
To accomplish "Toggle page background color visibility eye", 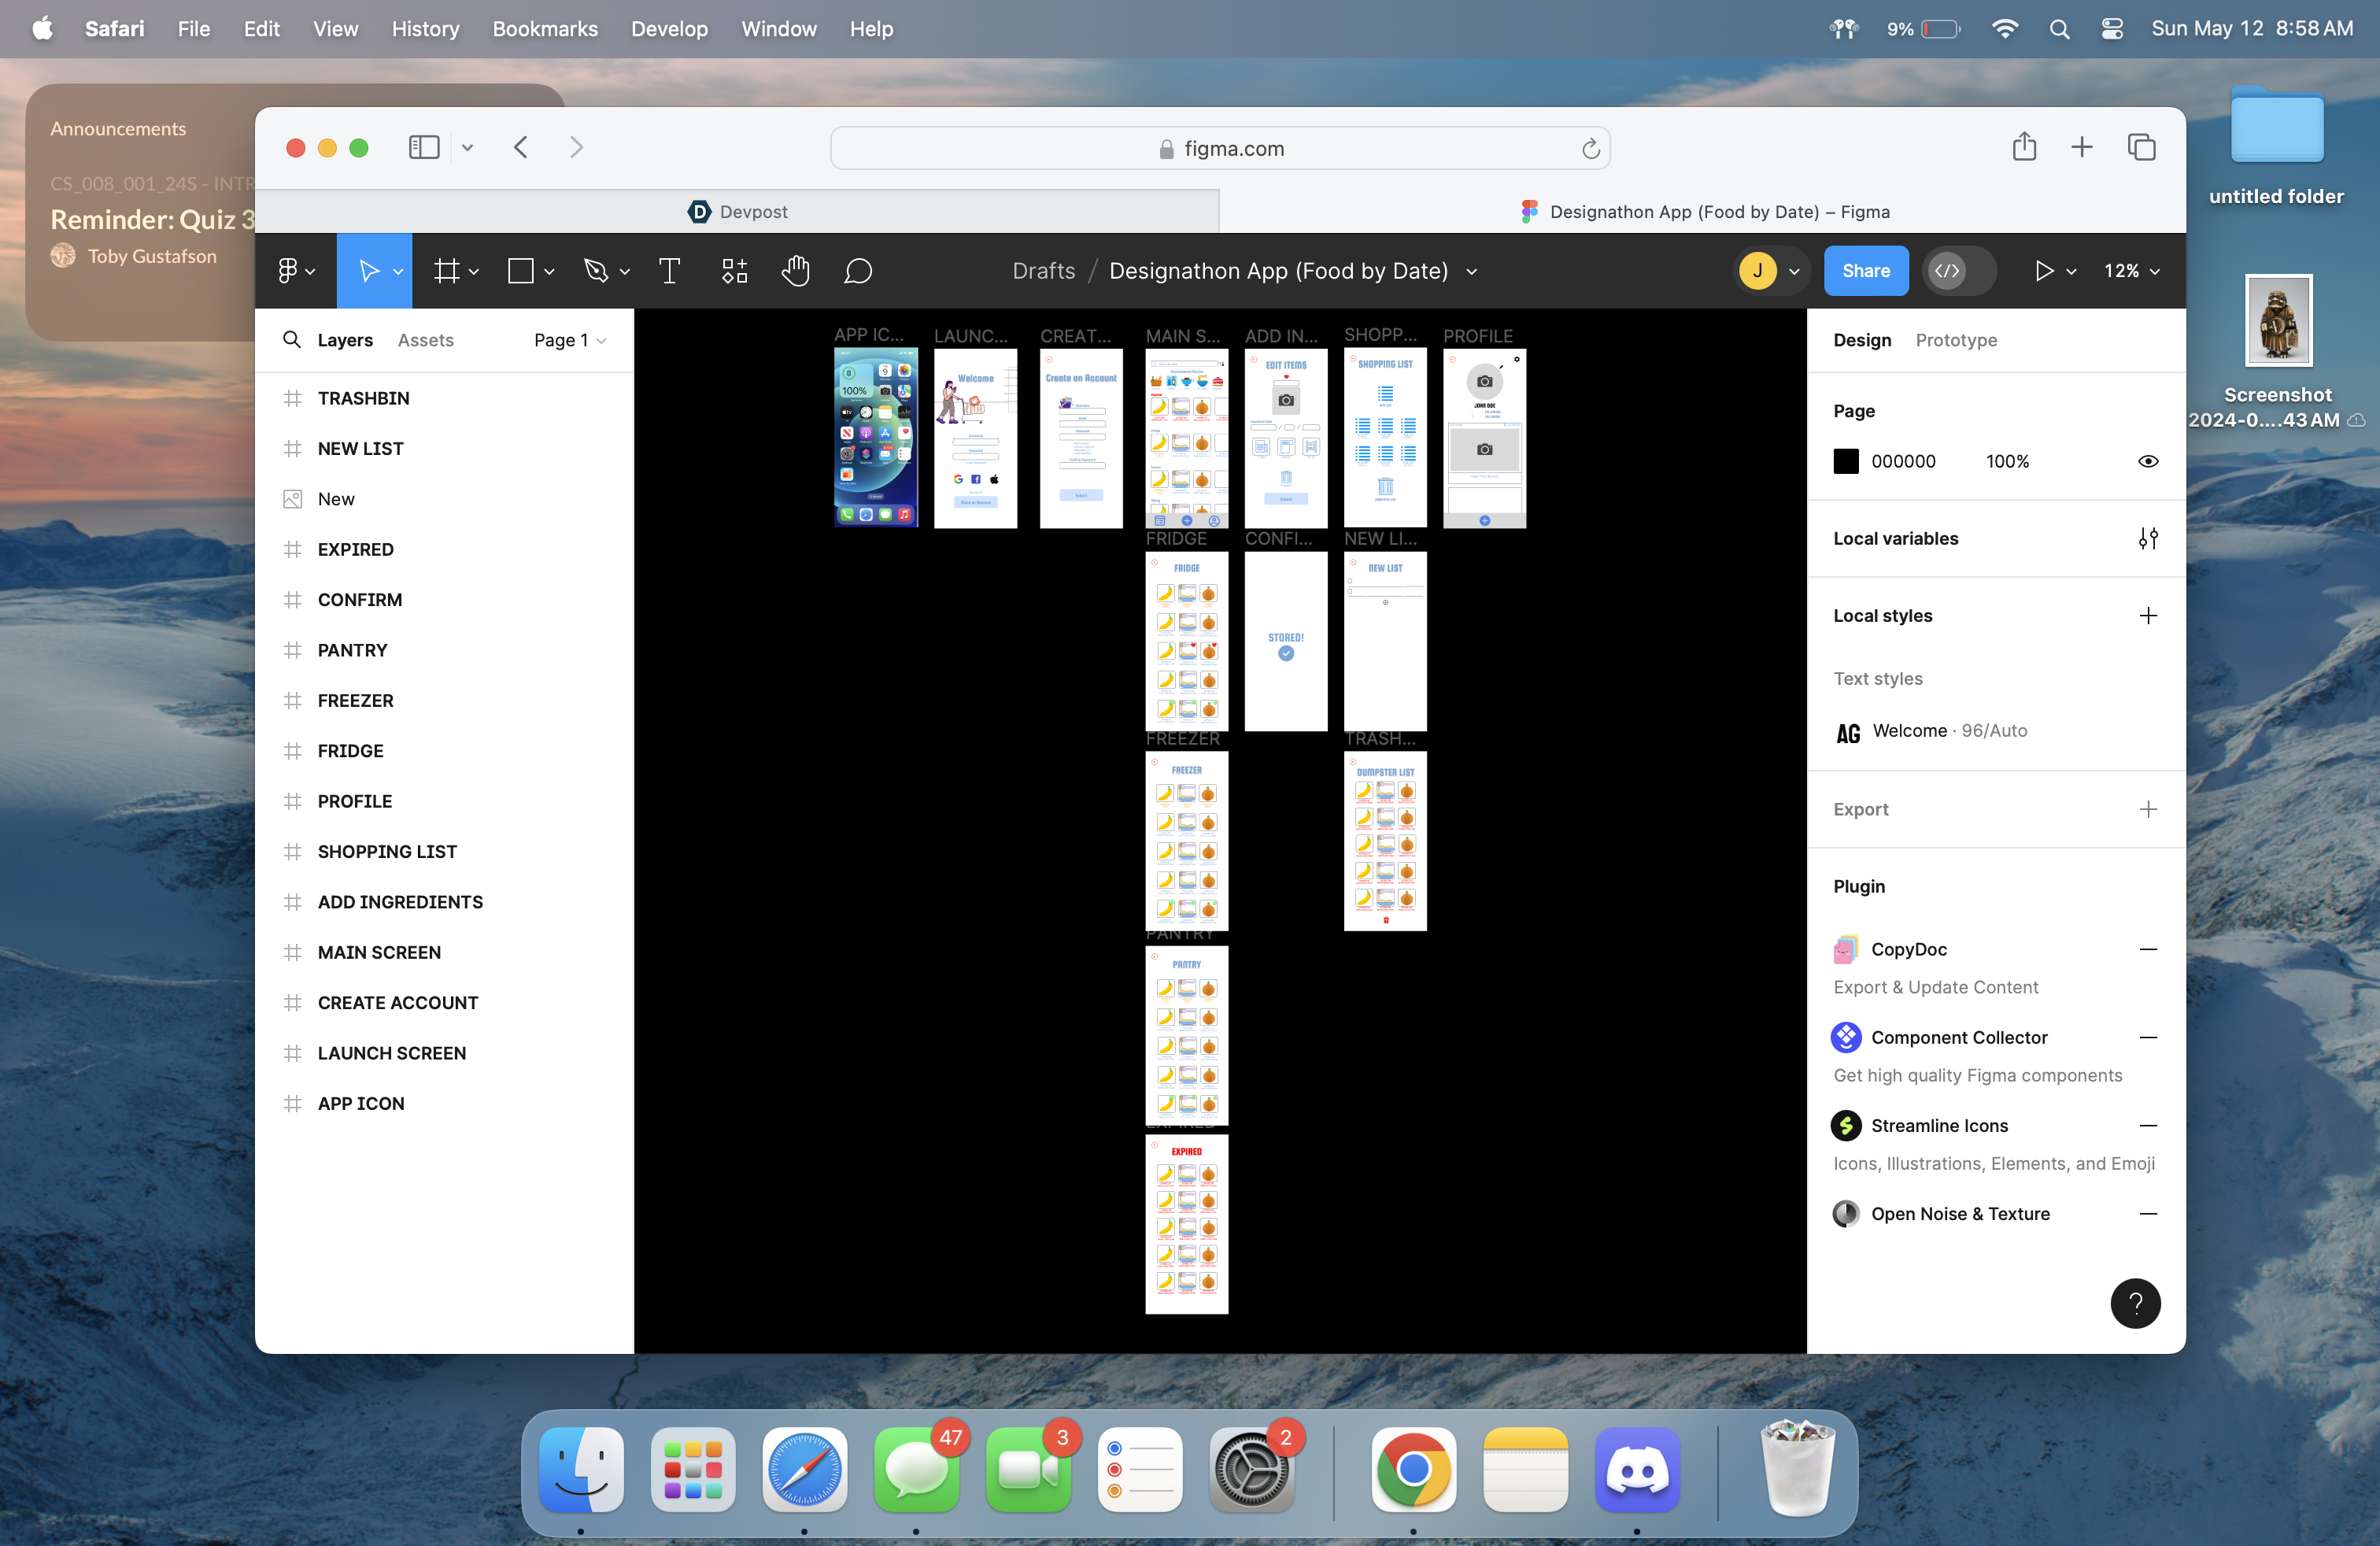I will click(2147, 461).
